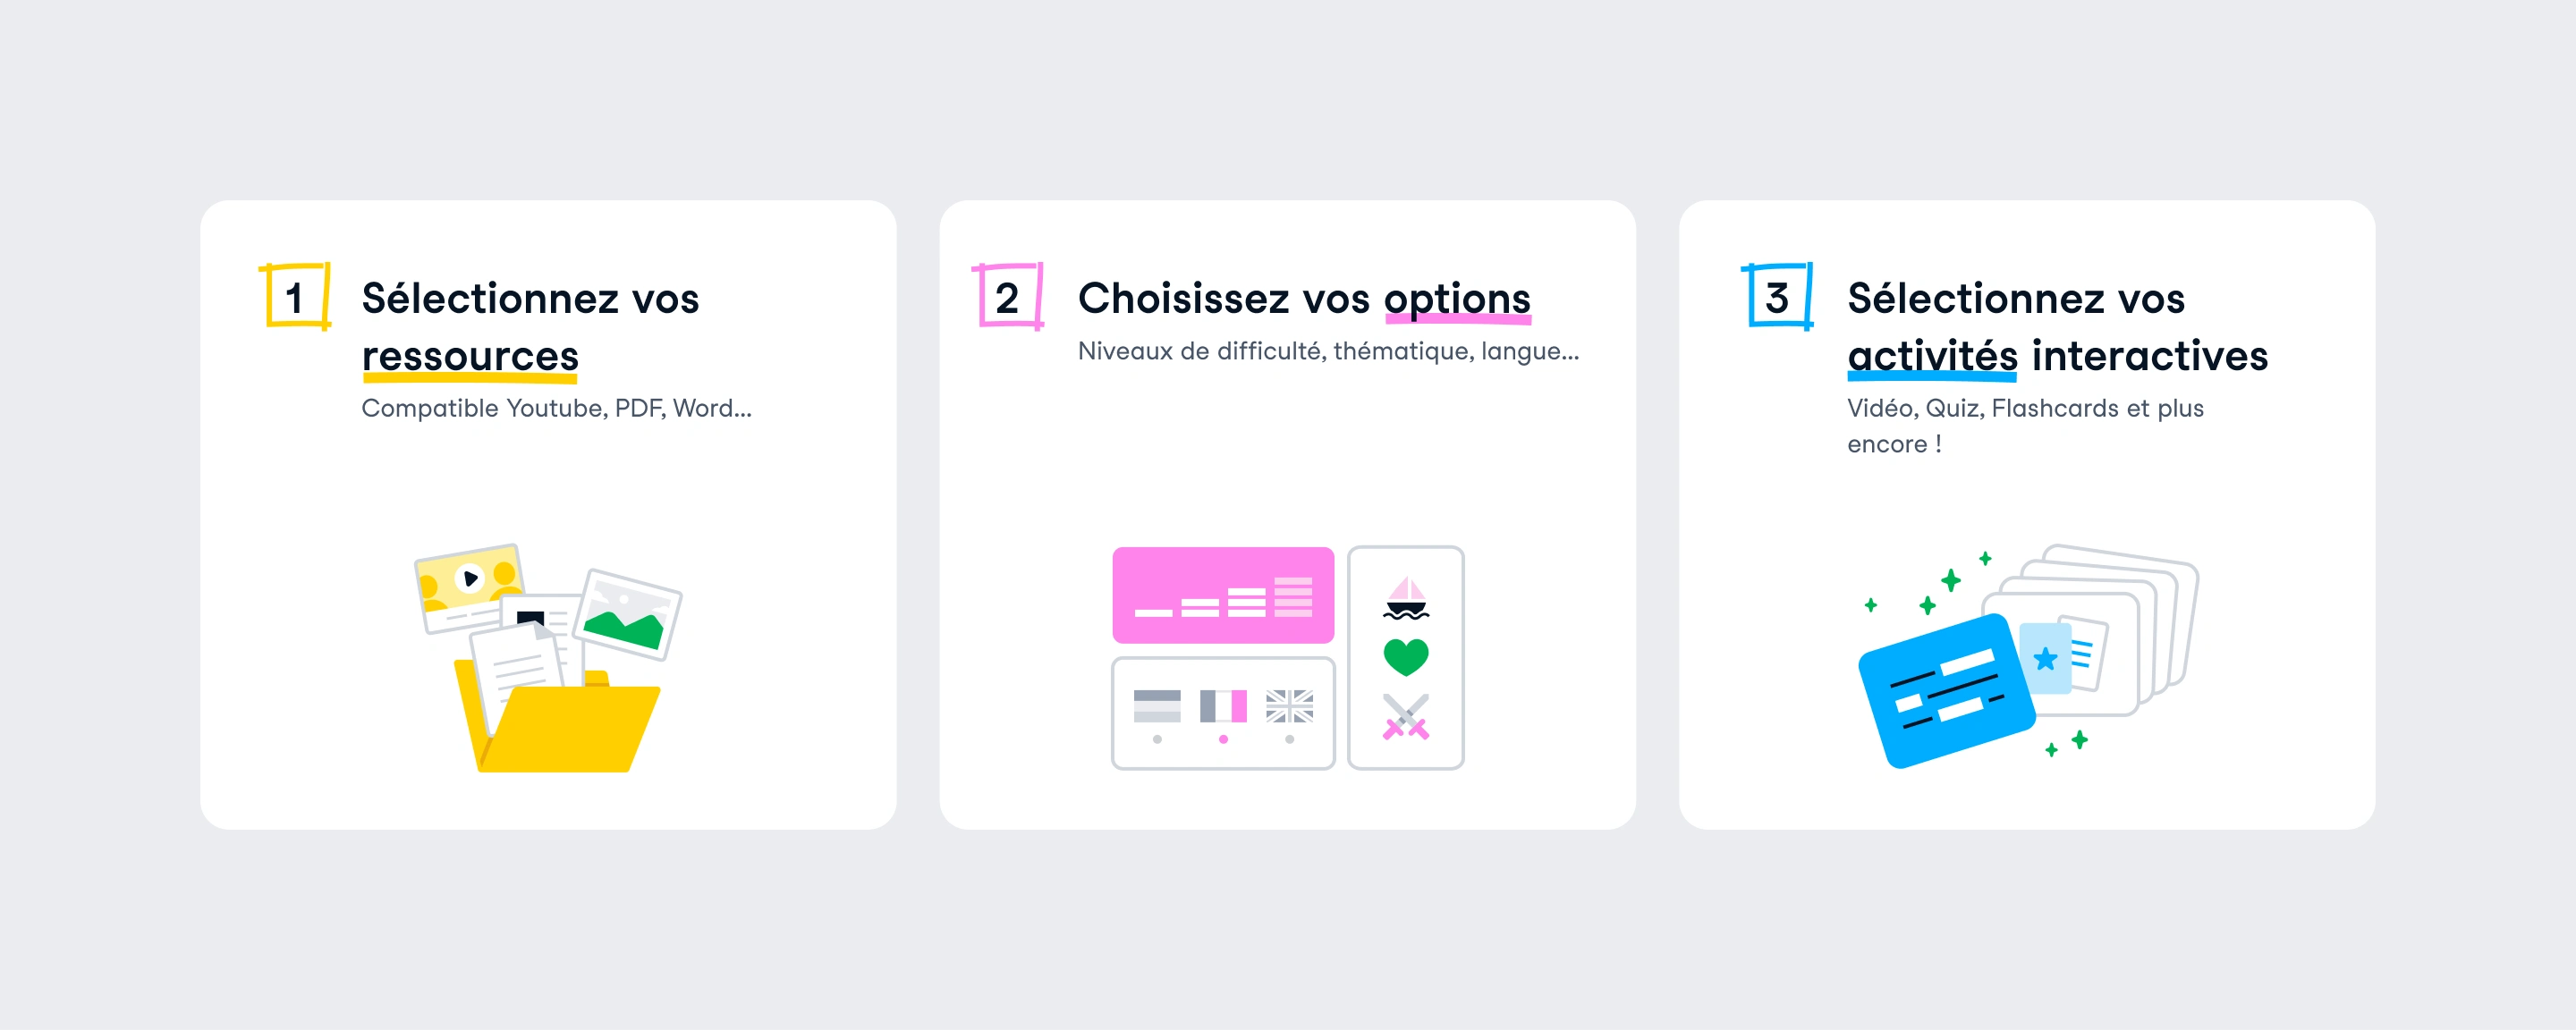Click the blue quiz card illustration
This screenshot has height=1030, width=2576.
click(x=1946, y=690)
